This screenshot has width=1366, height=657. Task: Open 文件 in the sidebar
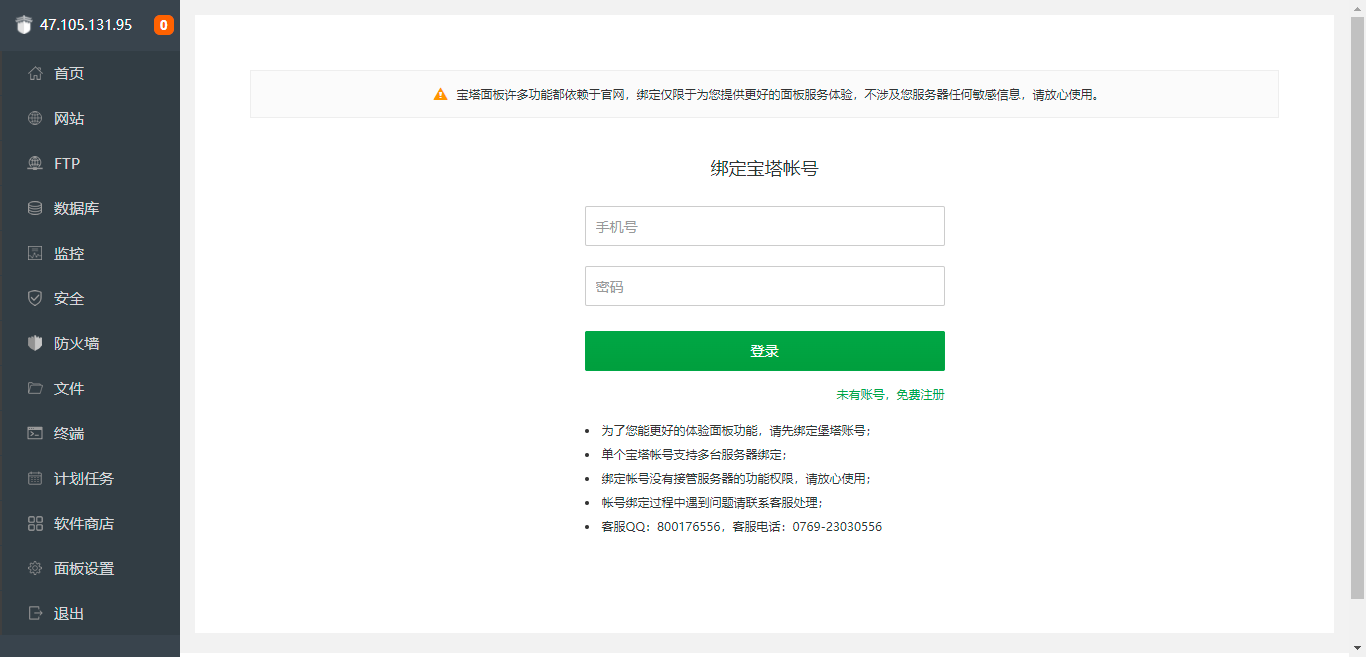(90, 388)
